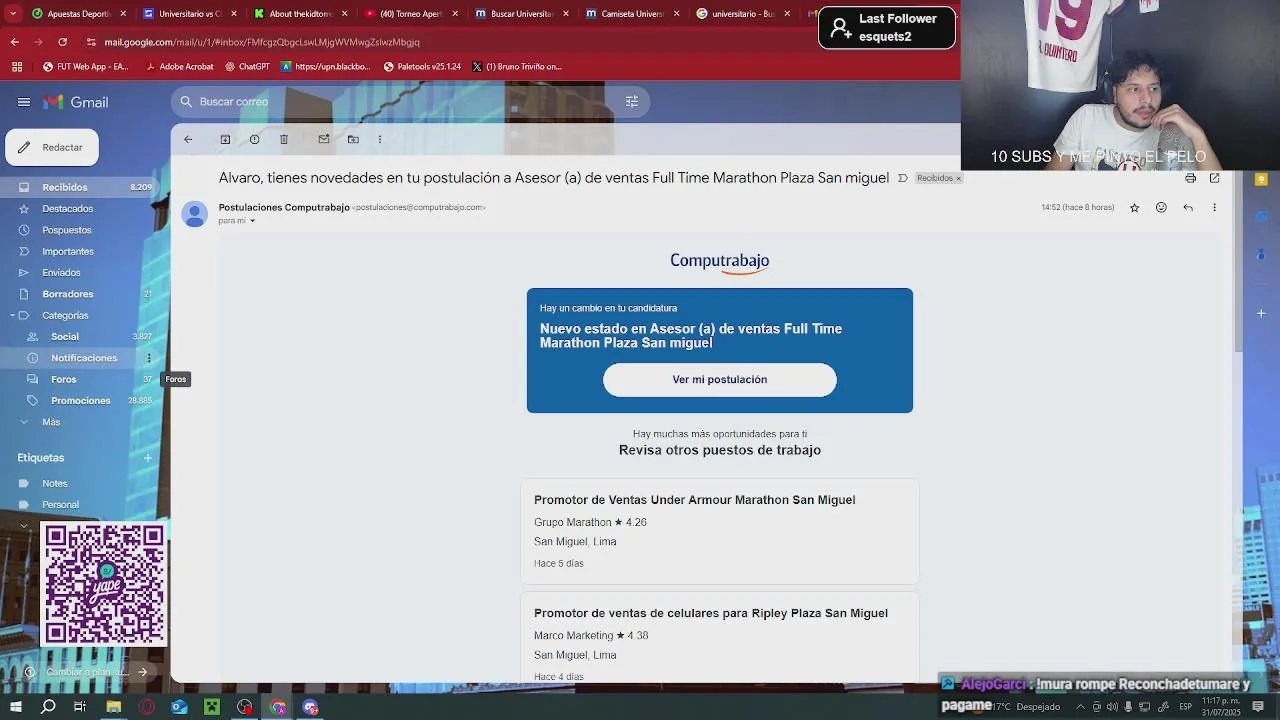Print the email conversation
Screen dimensions: 1280x720
[x=1190, y=178]
